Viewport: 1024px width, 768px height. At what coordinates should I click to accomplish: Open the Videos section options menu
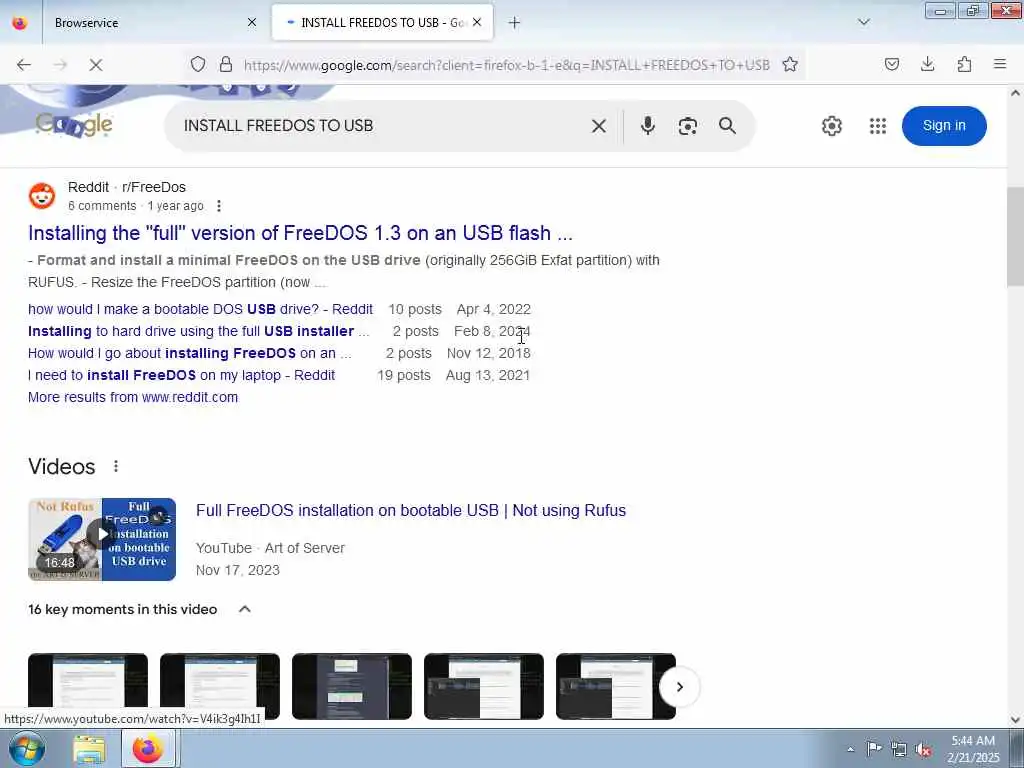pyautogui.click(x=116, y=466)
